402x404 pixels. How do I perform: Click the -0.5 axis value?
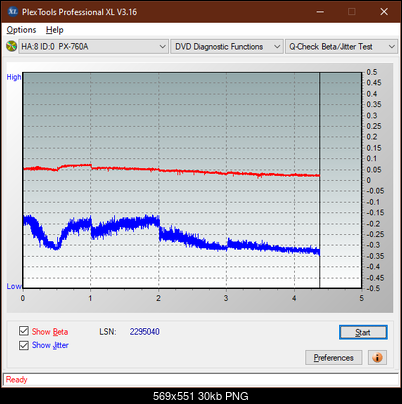tap(373, 288)
